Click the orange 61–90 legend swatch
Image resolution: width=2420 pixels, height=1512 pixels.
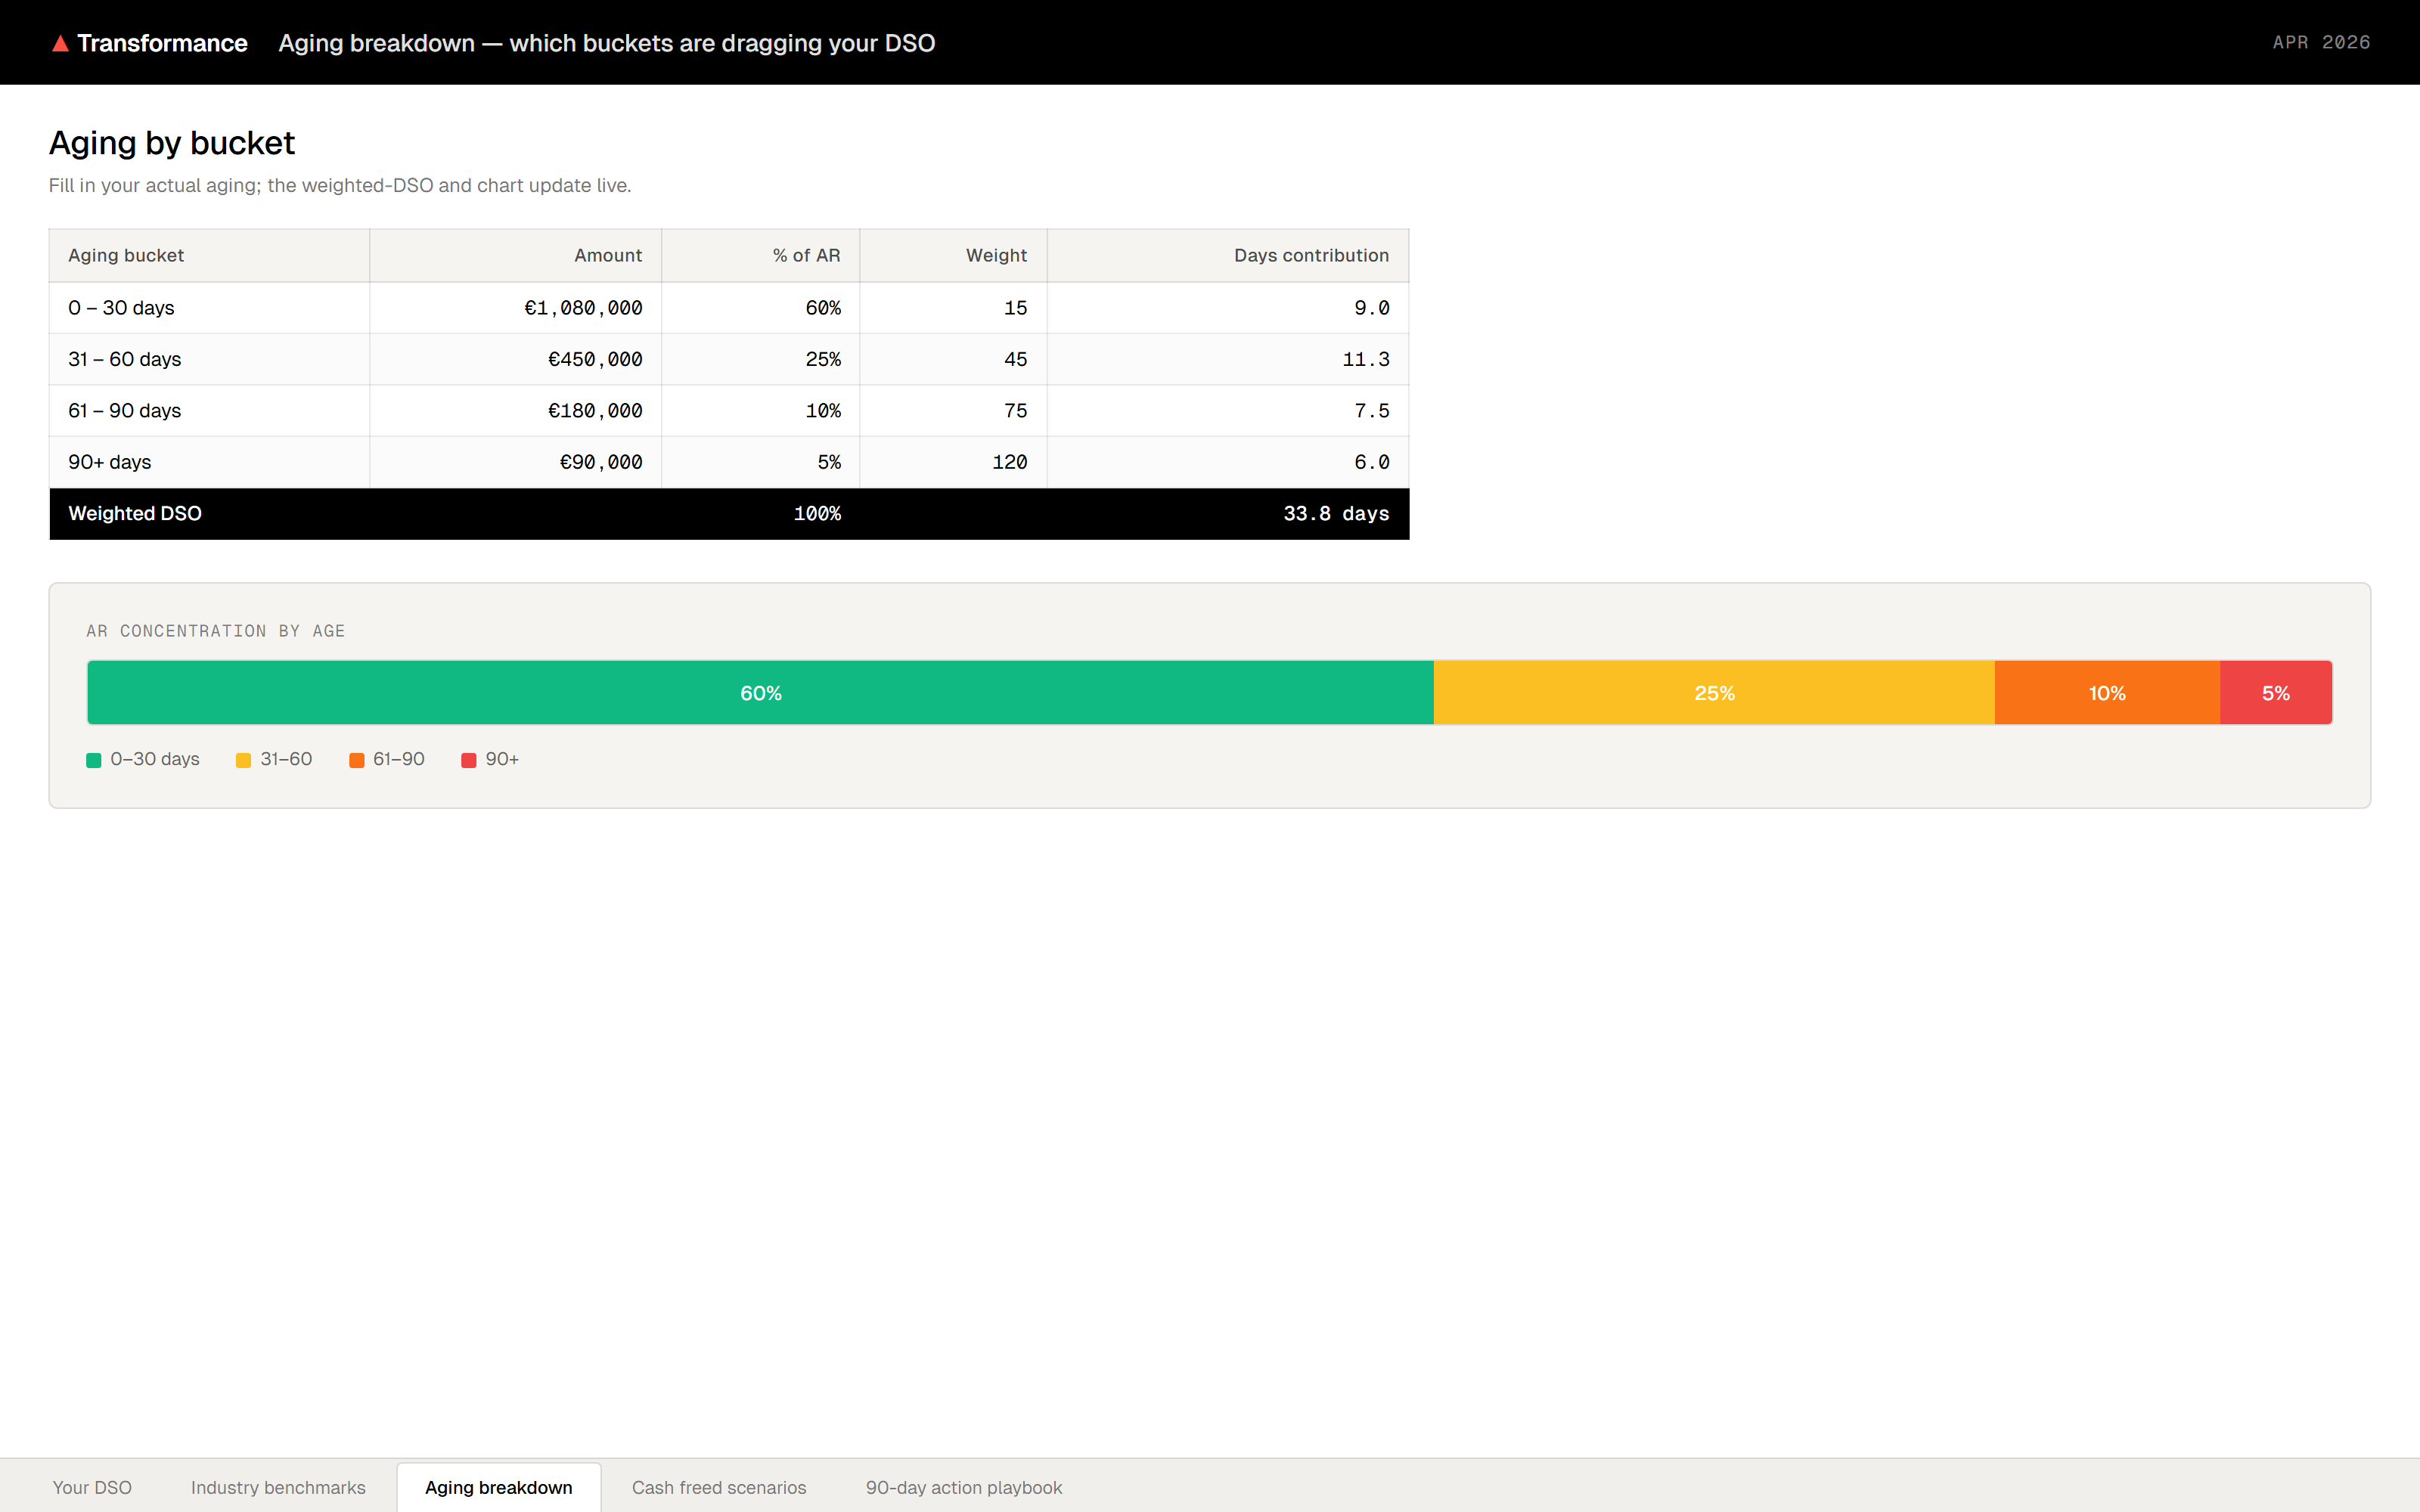(x=356, y=760)
